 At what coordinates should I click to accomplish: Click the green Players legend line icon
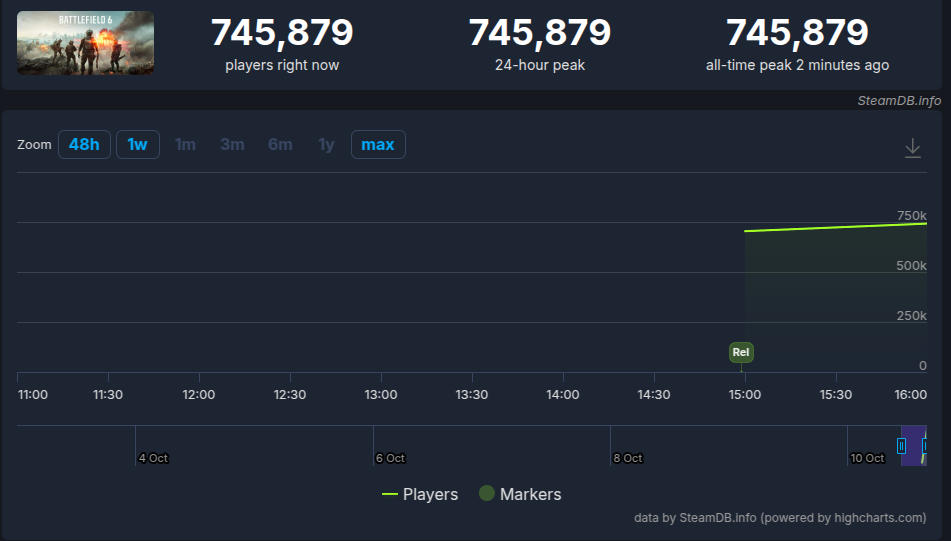coord(390,494)
